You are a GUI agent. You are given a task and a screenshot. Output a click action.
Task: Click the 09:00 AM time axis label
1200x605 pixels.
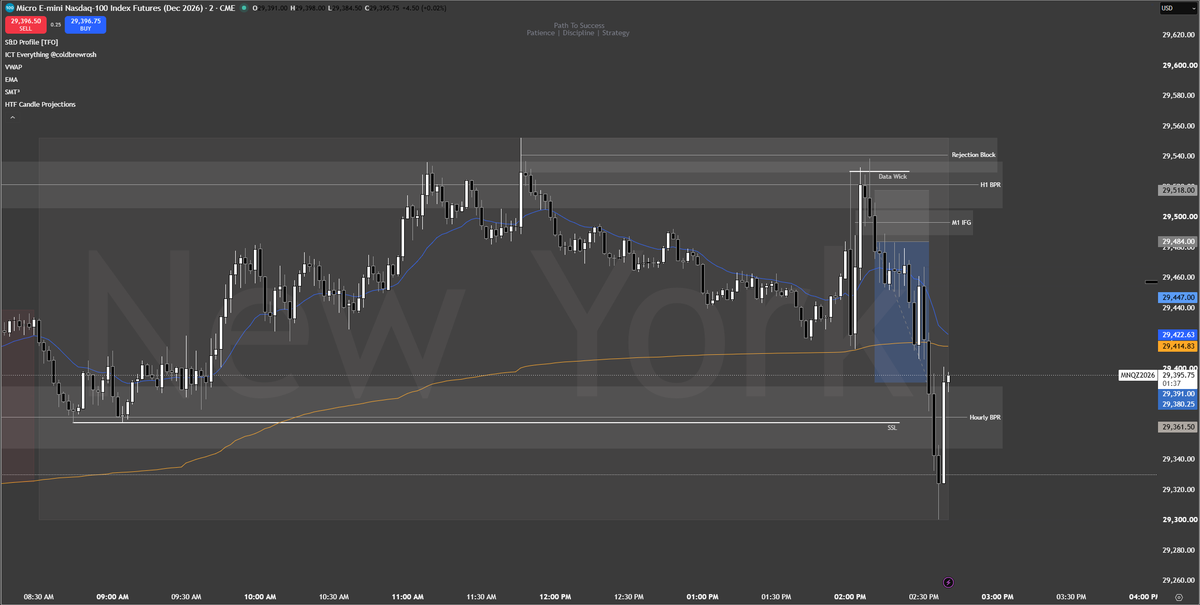coord(111,597)
